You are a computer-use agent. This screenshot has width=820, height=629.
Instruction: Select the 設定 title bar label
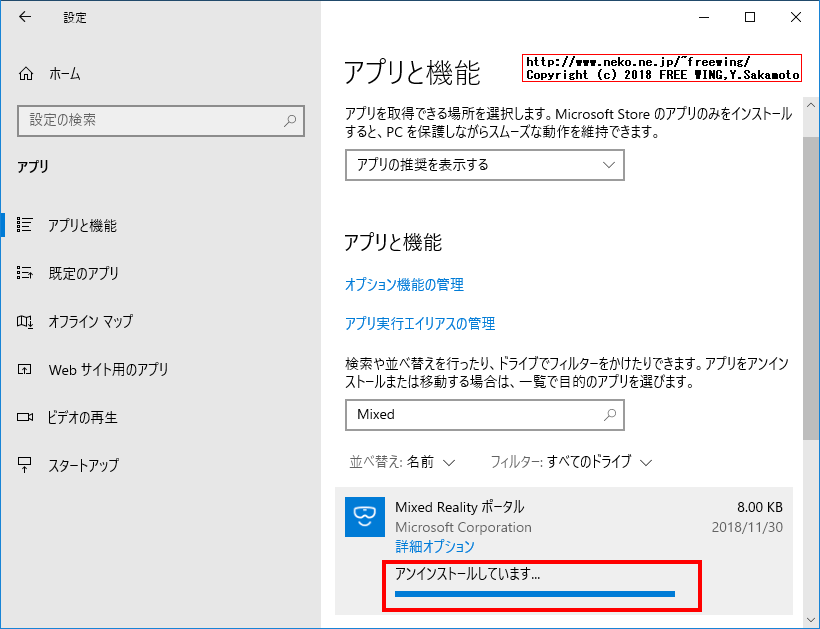75,17
